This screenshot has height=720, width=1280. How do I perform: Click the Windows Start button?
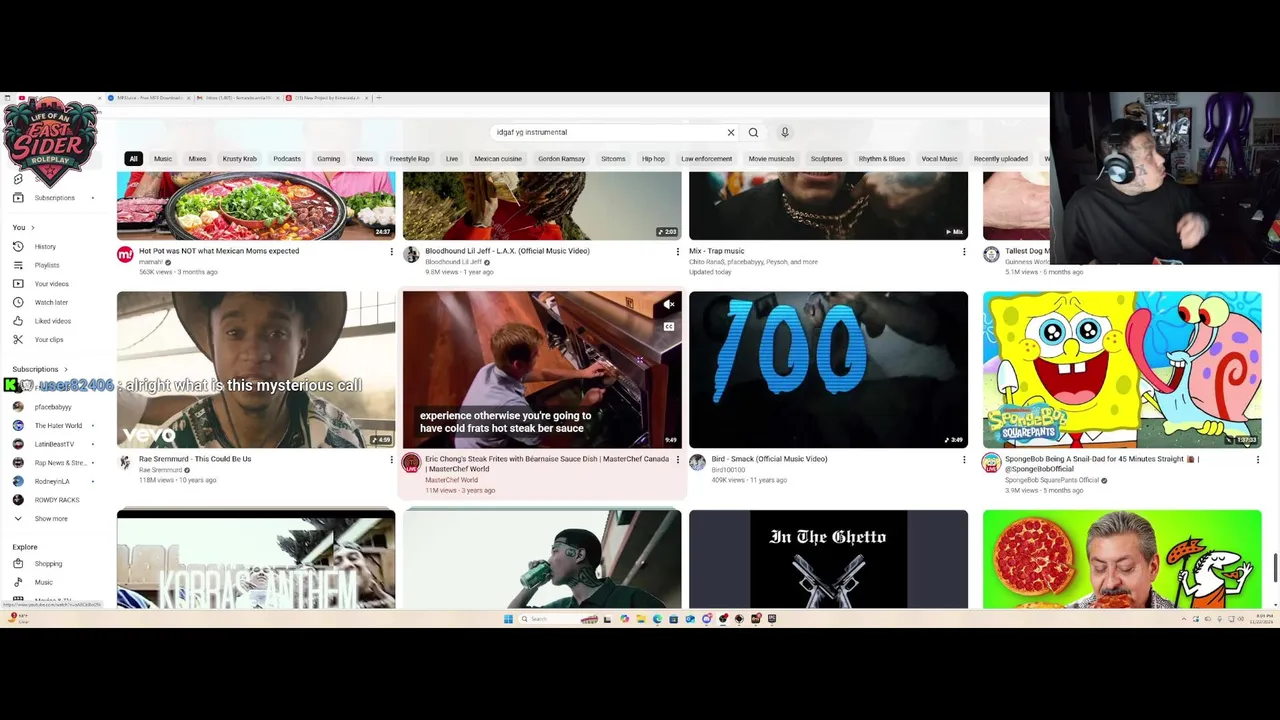[x=509, y=619]
